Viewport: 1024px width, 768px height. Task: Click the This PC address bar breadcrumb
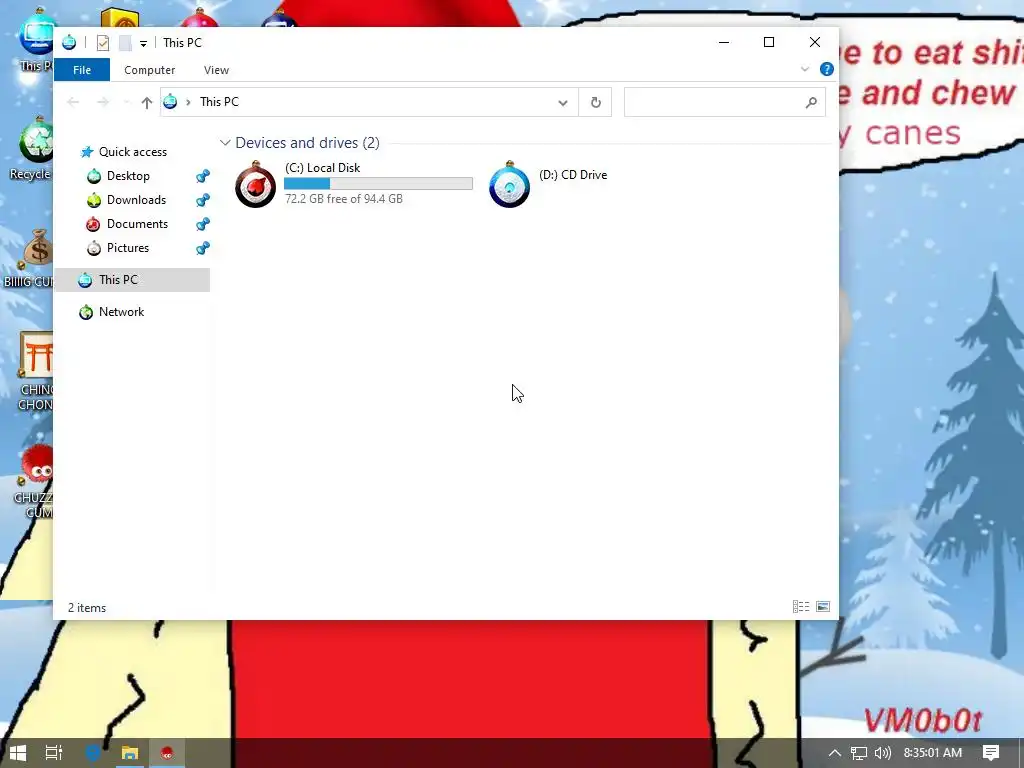coord(219,102)
